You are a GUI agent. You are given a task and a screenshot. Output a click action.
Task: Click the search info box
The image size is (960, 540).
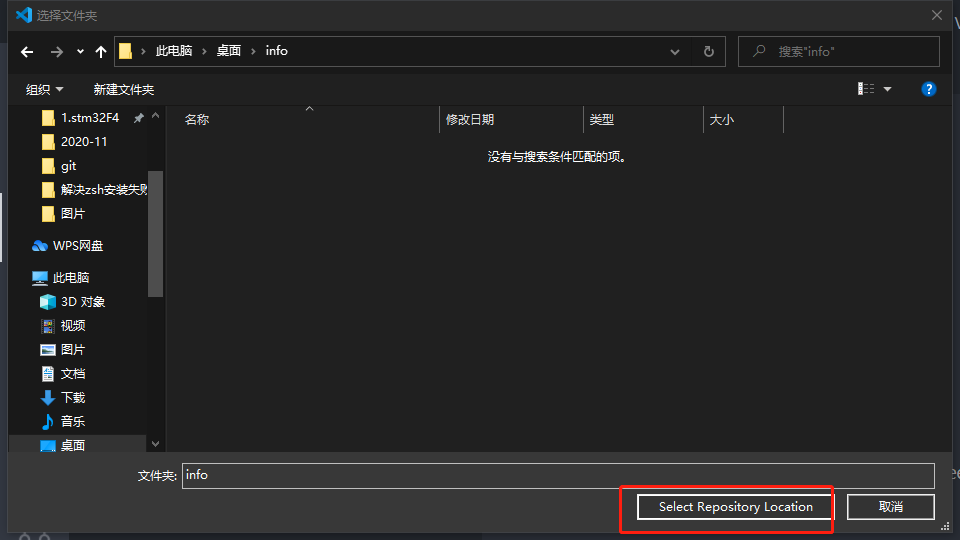[x=839, y=51]
